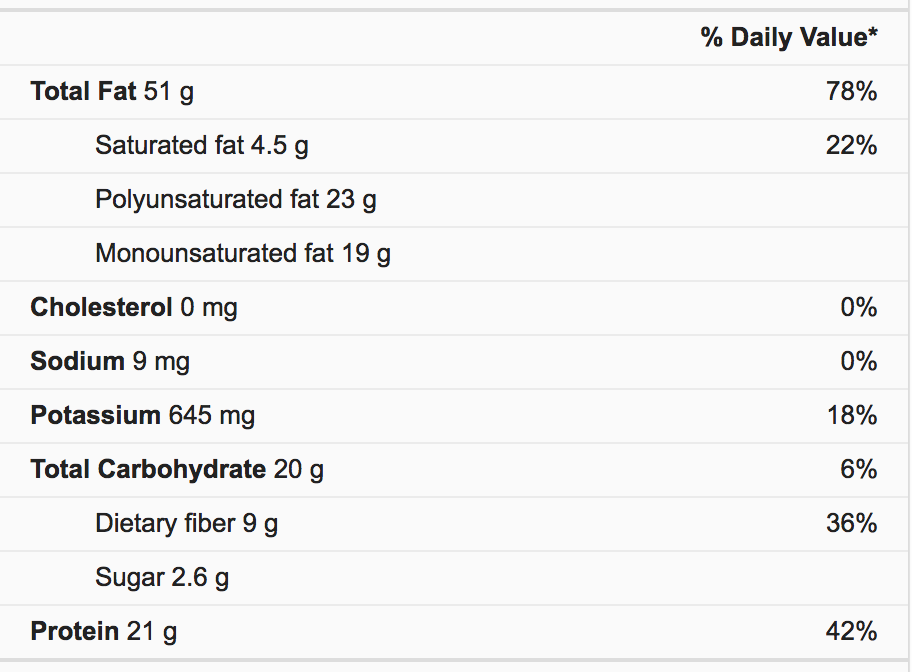Image resolution: width=912 pixels, height=672 pixels.
Task: Select the Polyunsaturated fat 23 g entry
Action: [235, 200]
